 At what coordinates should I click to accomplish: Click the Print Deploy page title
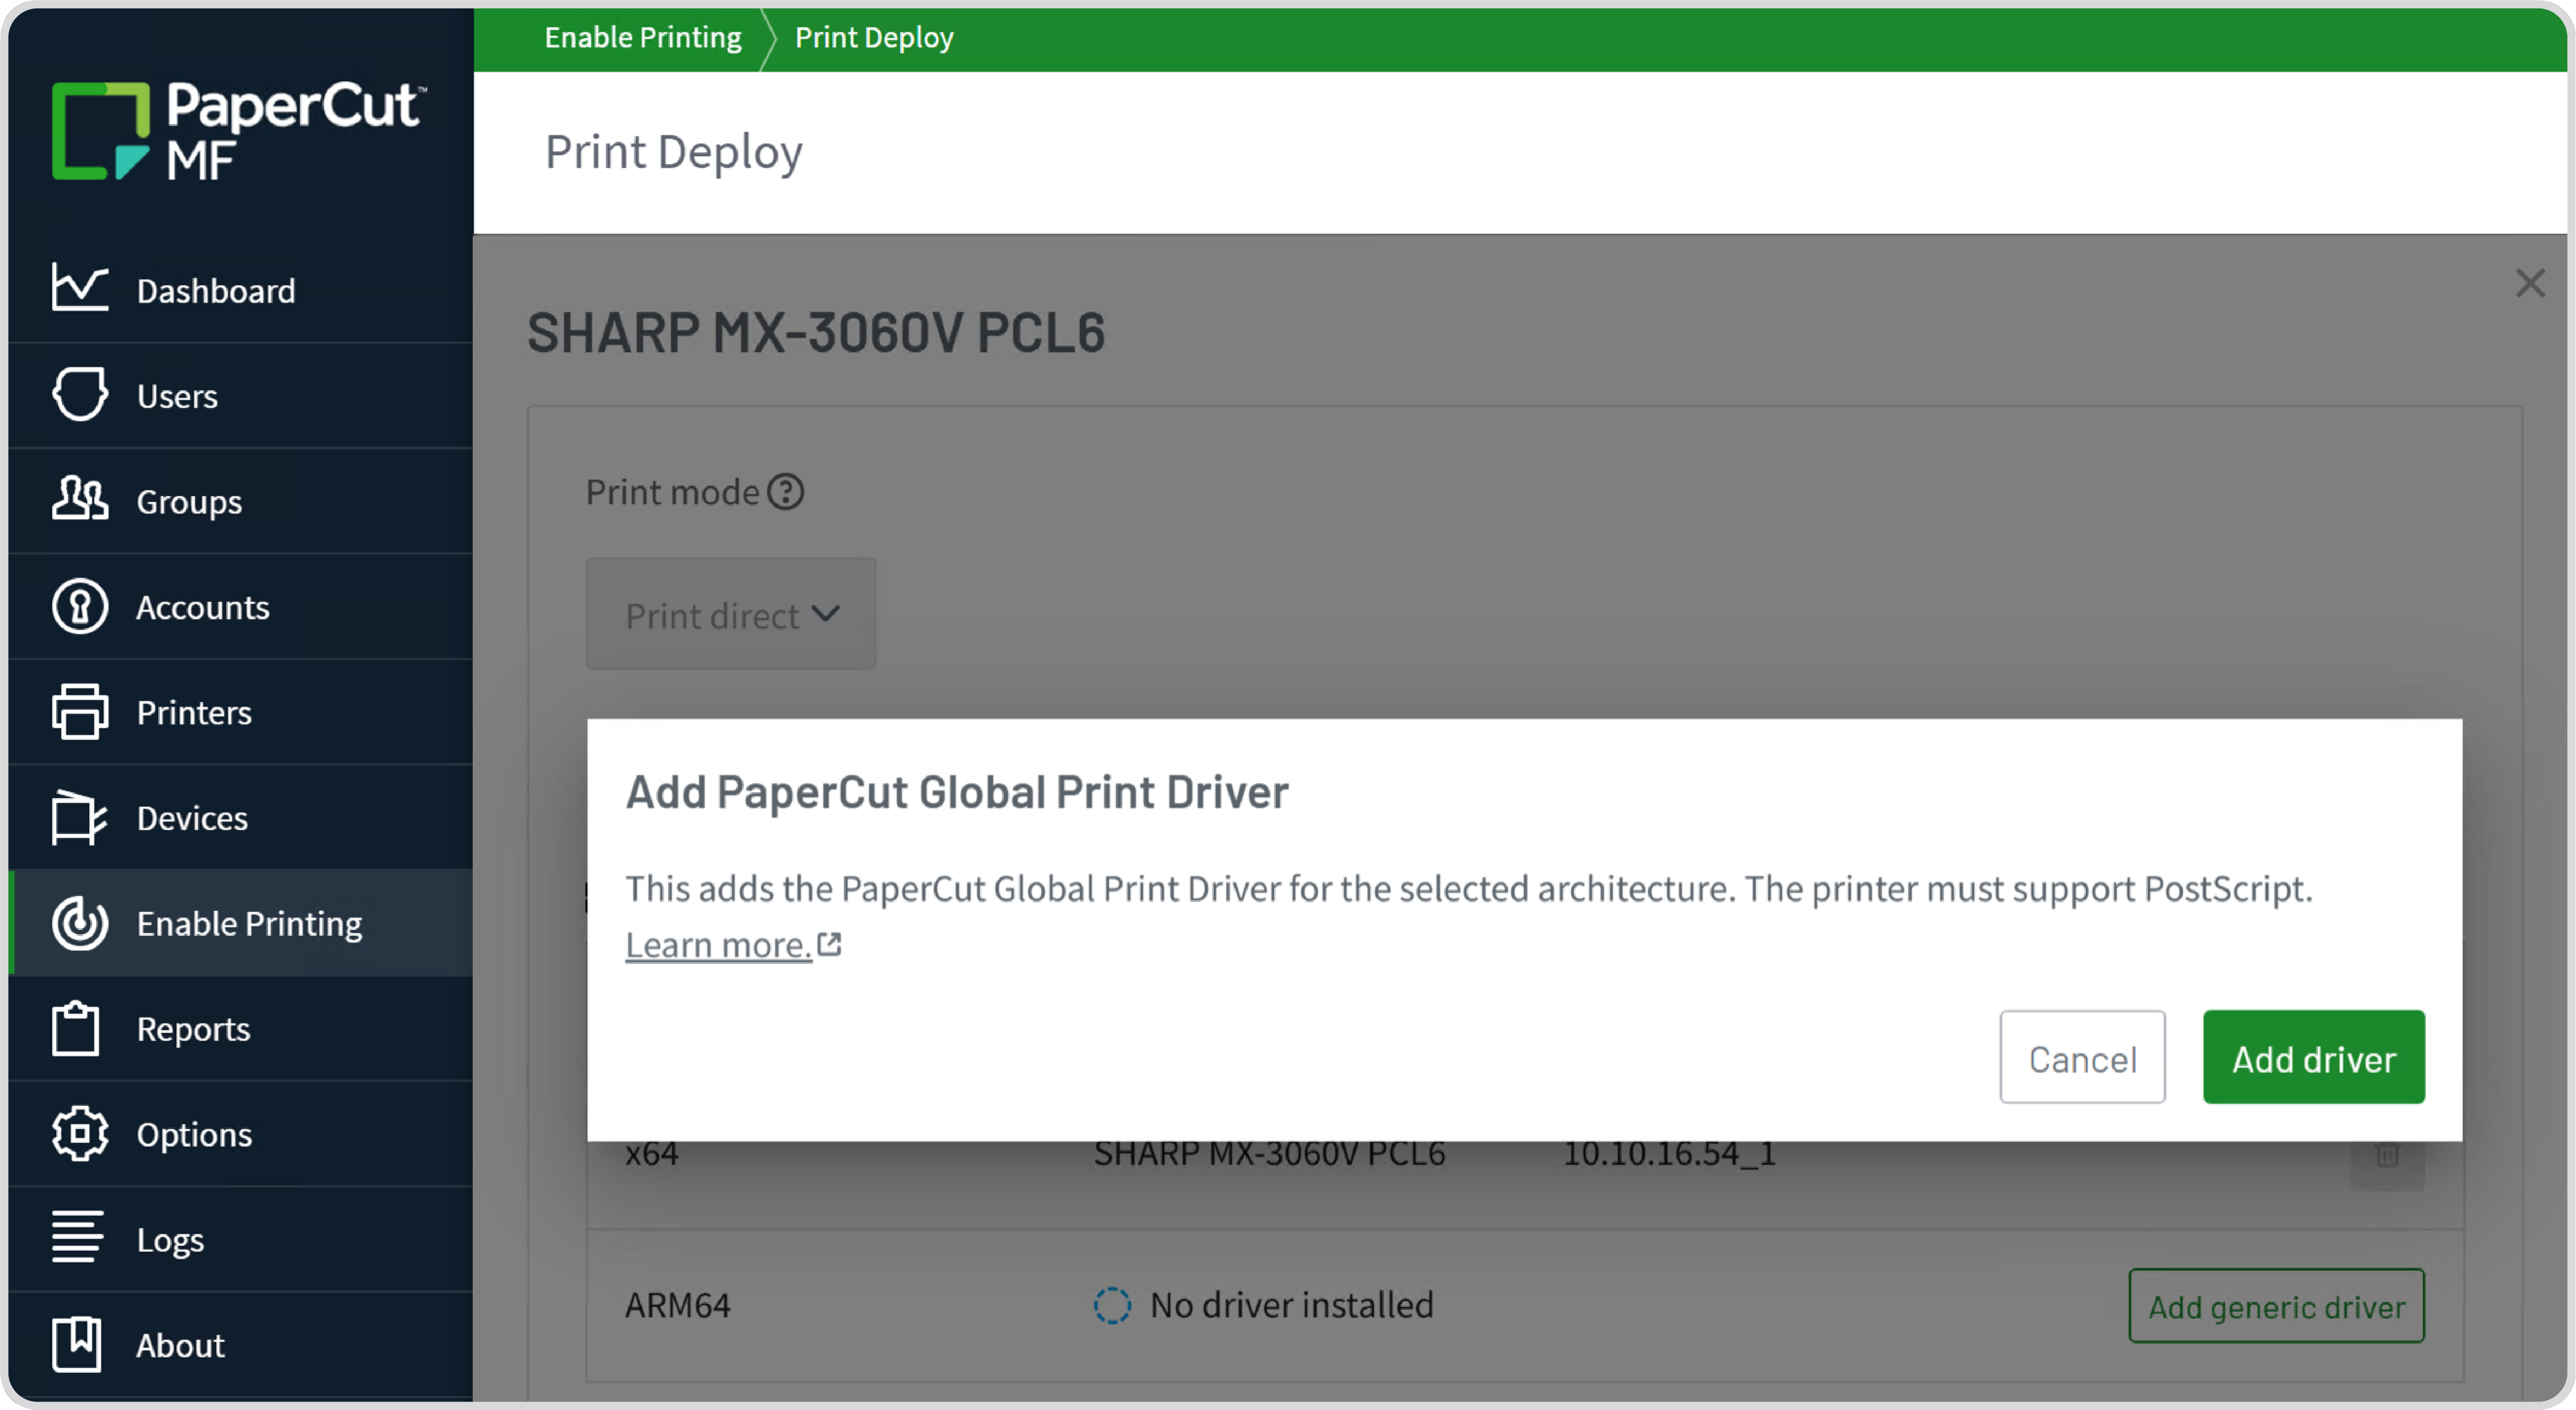coord(673,152)
